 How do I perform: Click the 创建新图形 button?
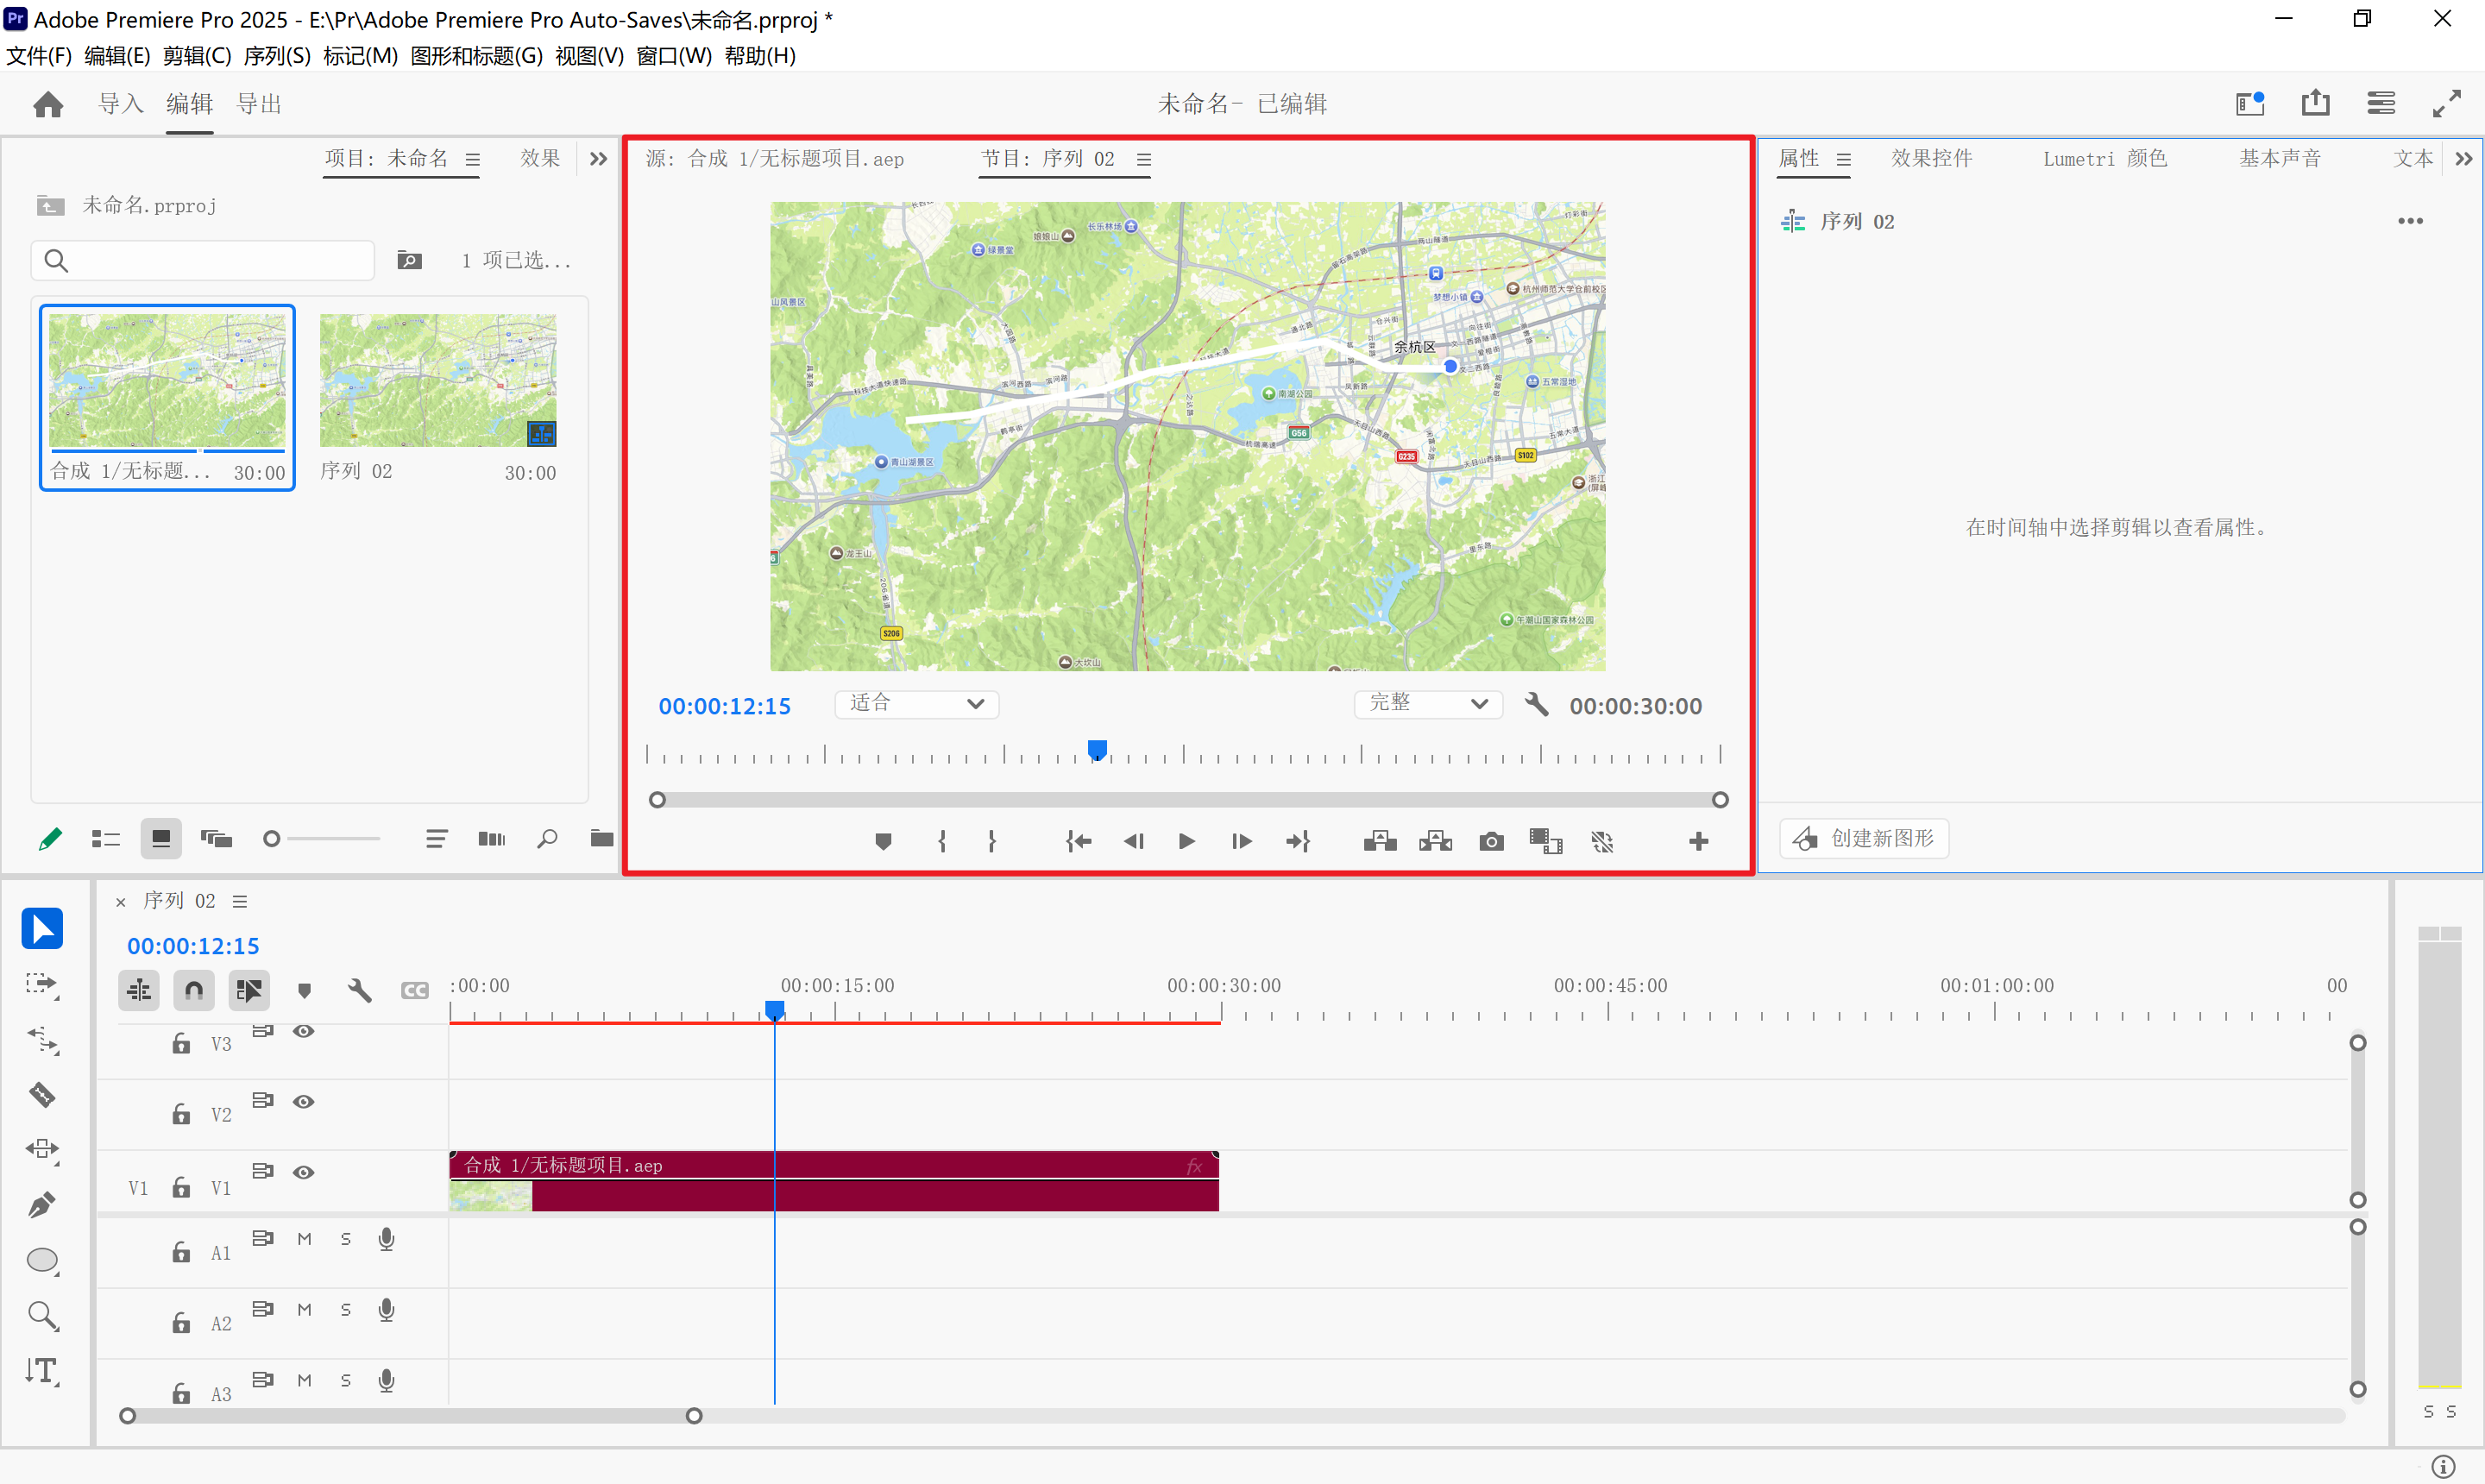tap(1864, 838)
